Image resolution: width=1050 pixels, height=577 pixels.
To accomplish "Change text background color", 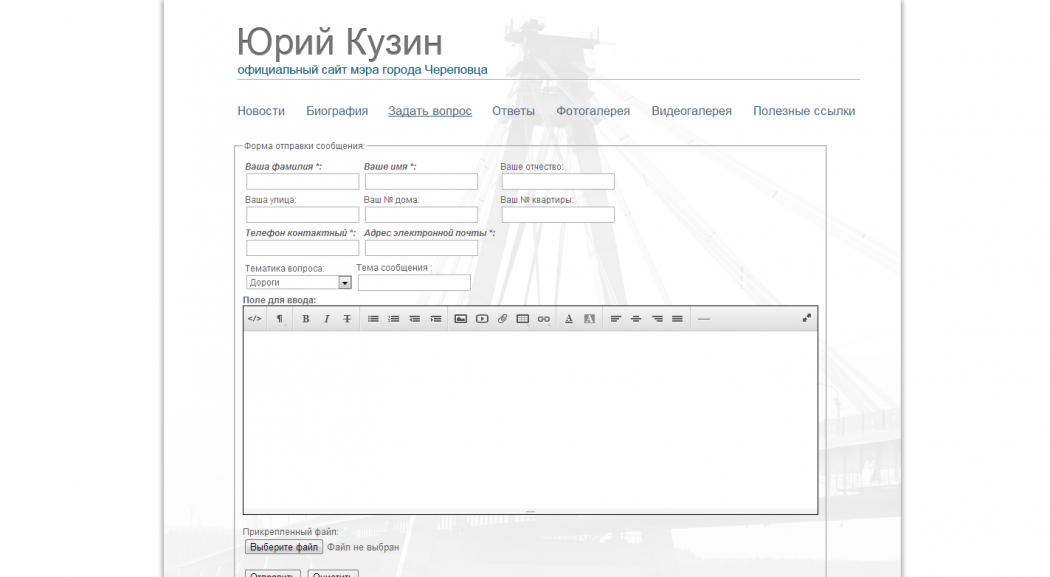I will click(589, 319).
